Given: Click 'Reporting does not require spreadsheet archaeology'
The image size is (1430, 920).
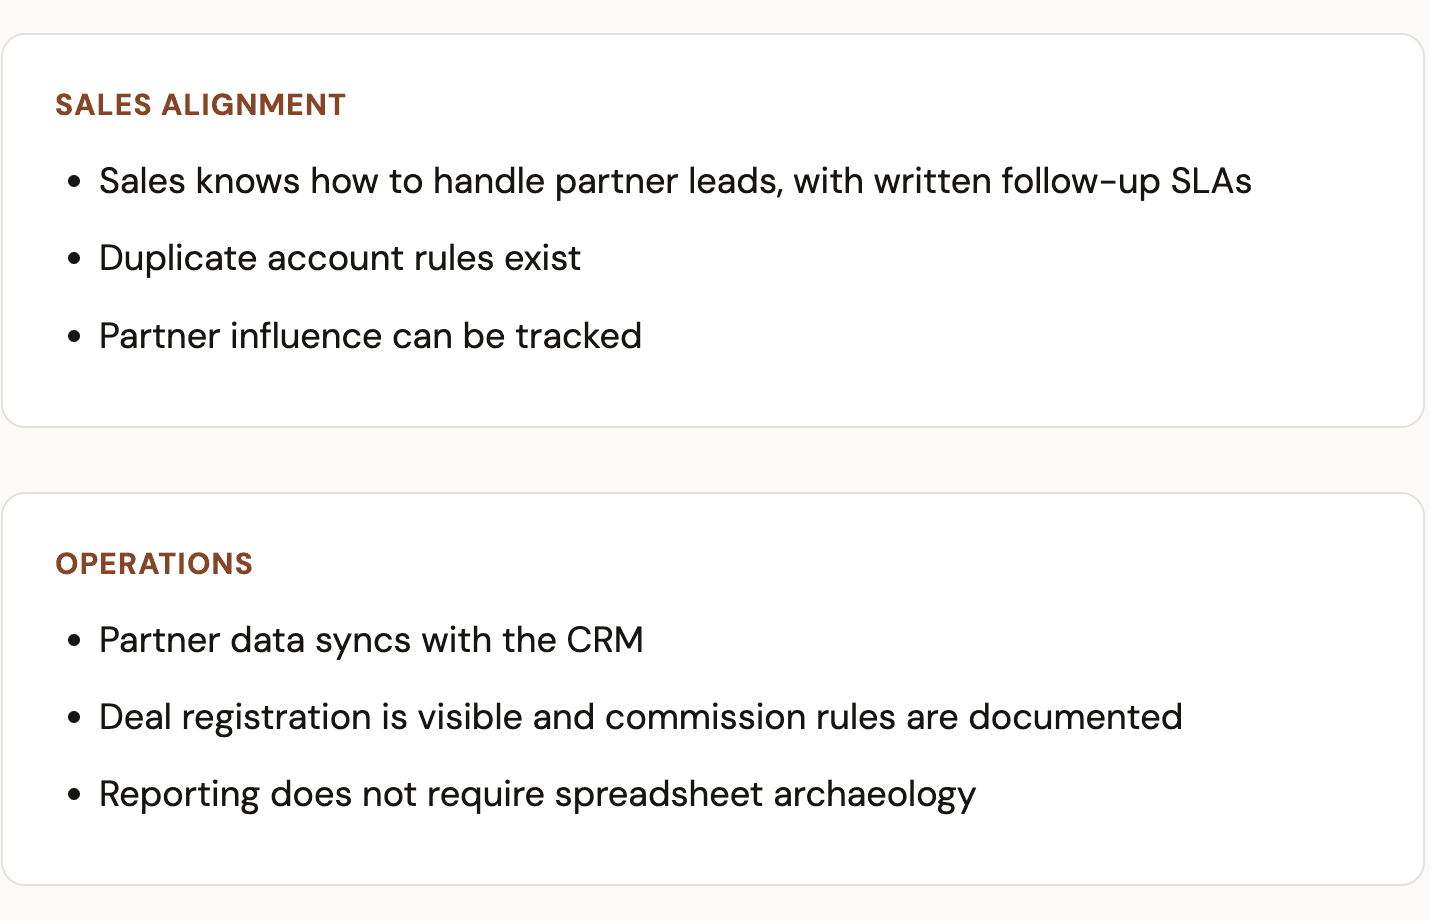Looking at the screenshot, I should pyautogui.click(x=537, y=795).
